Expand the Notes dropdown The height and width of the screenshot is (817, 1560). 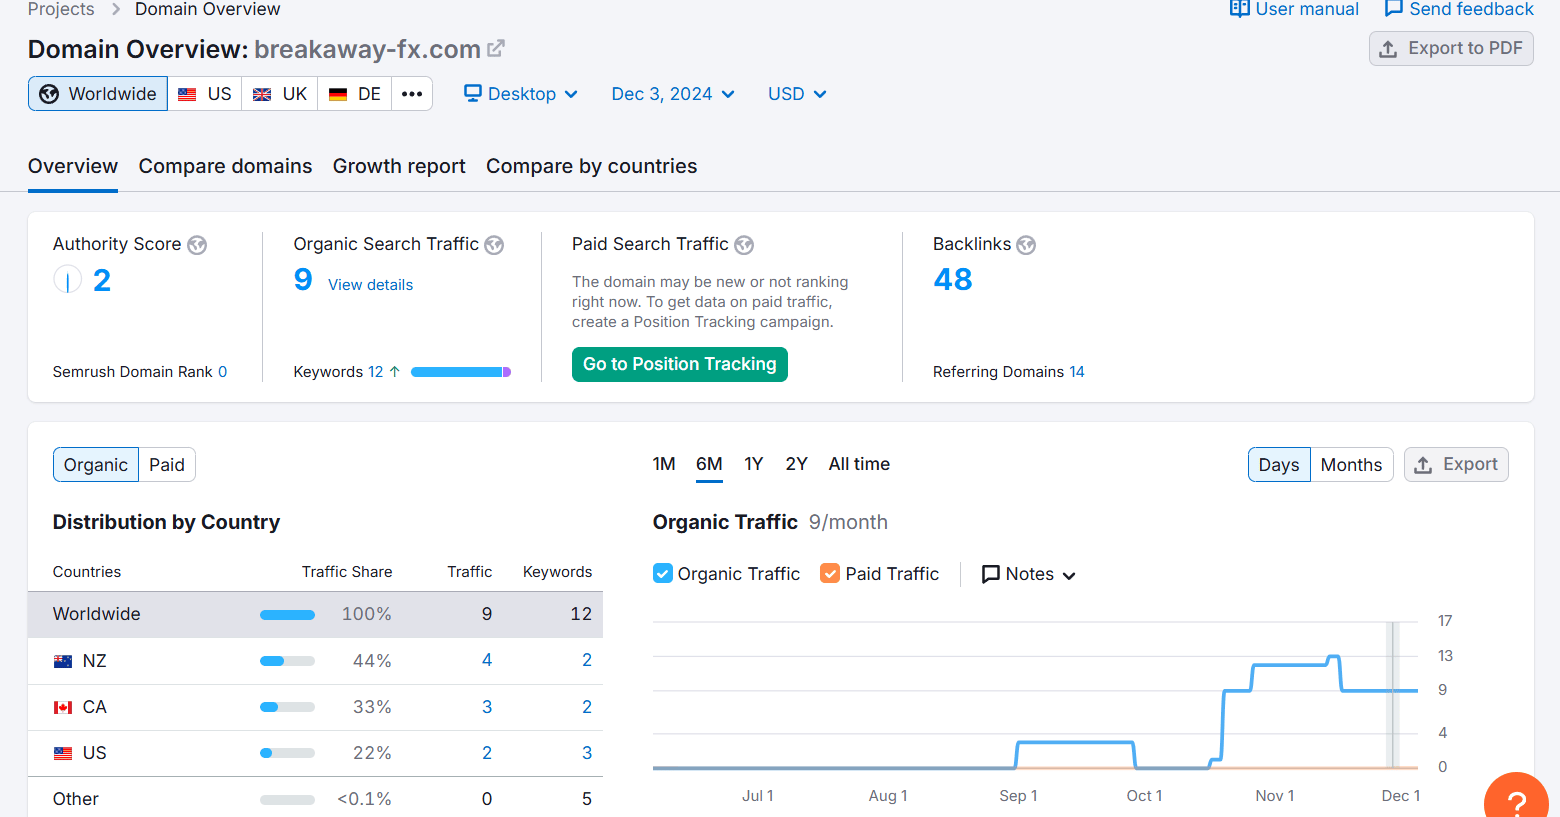coord(1029,574)
